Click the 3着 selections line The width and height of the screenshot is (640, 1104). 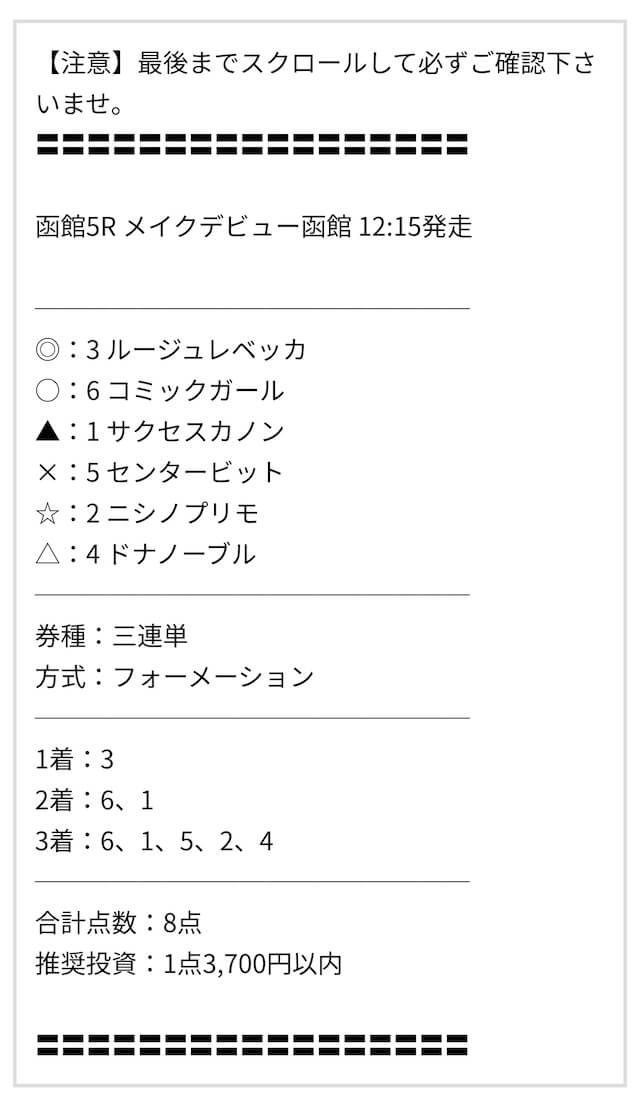(x=154, y=841)
